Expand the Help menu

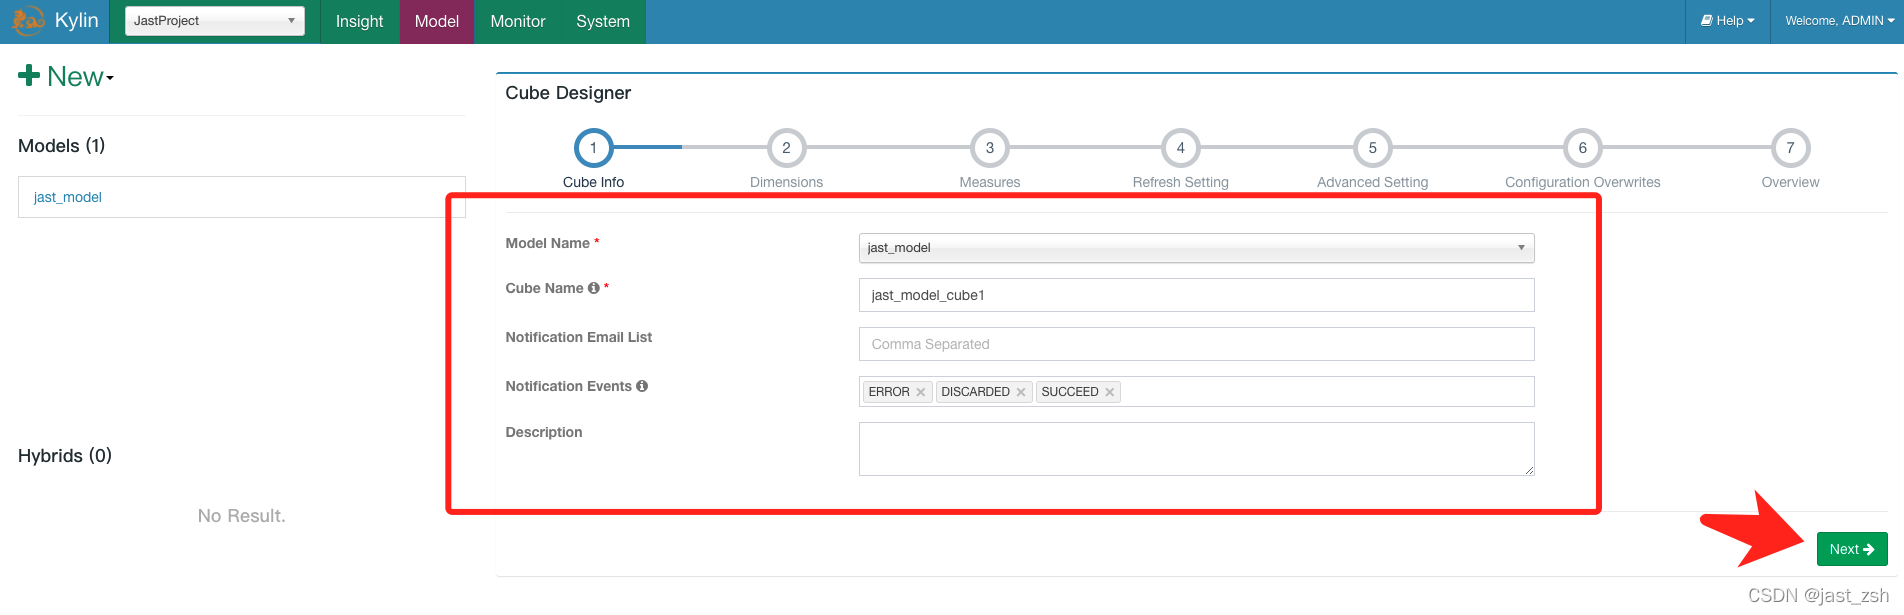pos(1728,21)
